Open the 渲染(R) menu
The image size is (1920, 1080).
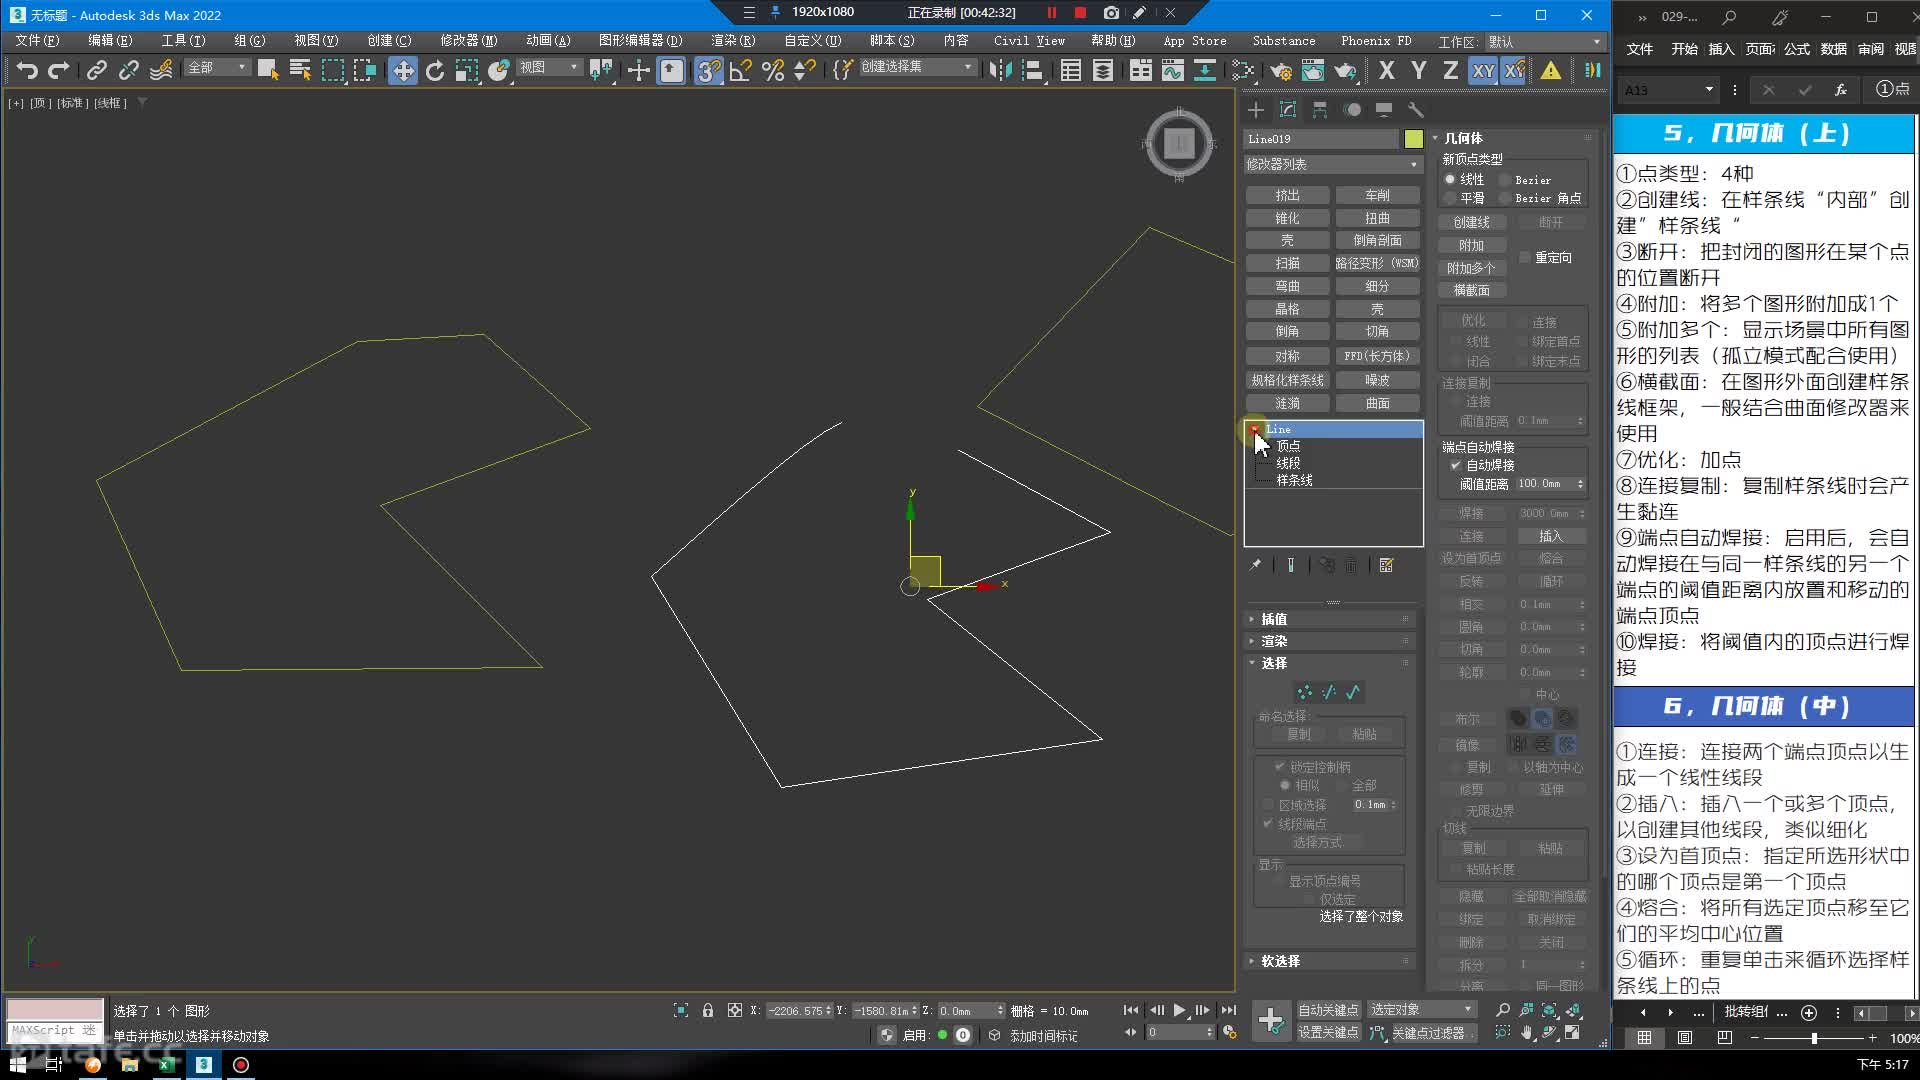pyautogui.click(x=733, y=41)
